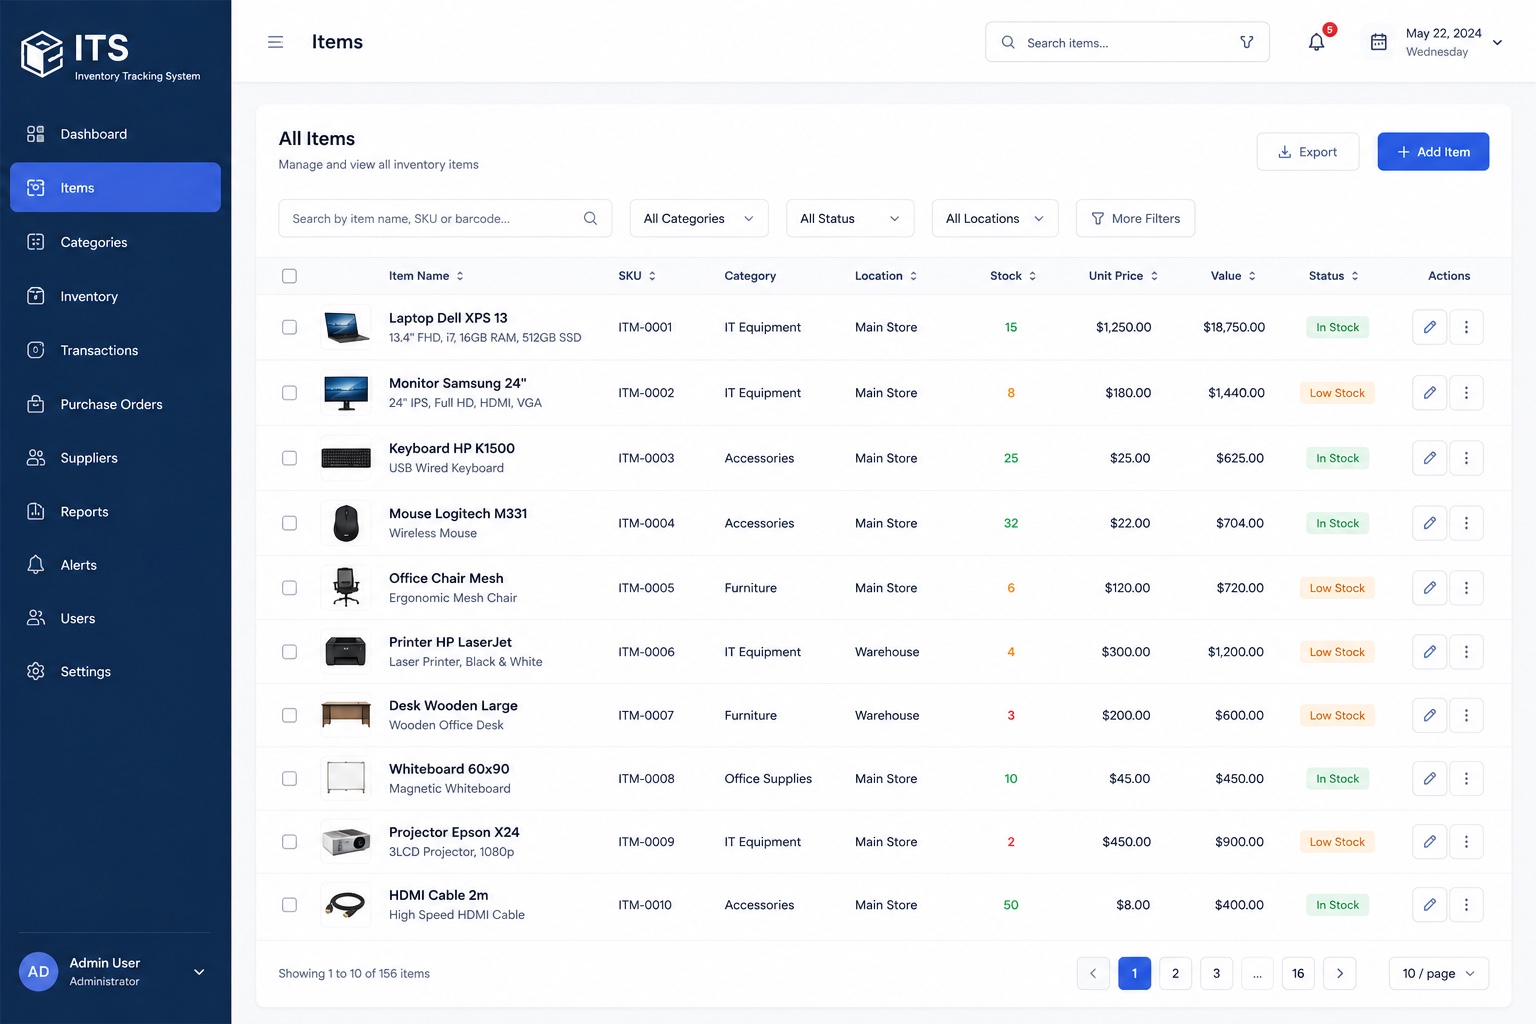
Task: Open the All Categories dropdown
Action: tap(699, 218)
